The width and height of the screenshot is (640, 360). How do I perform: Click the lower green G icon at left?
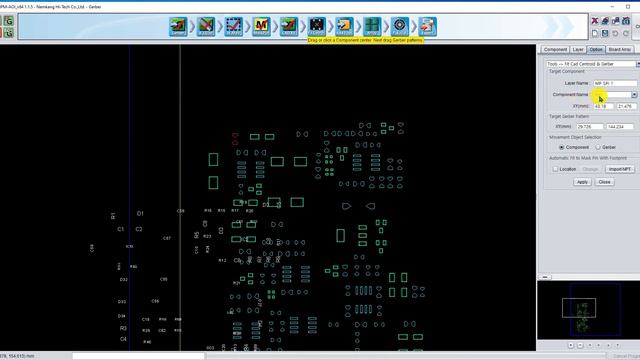click(x=9, y=33)
